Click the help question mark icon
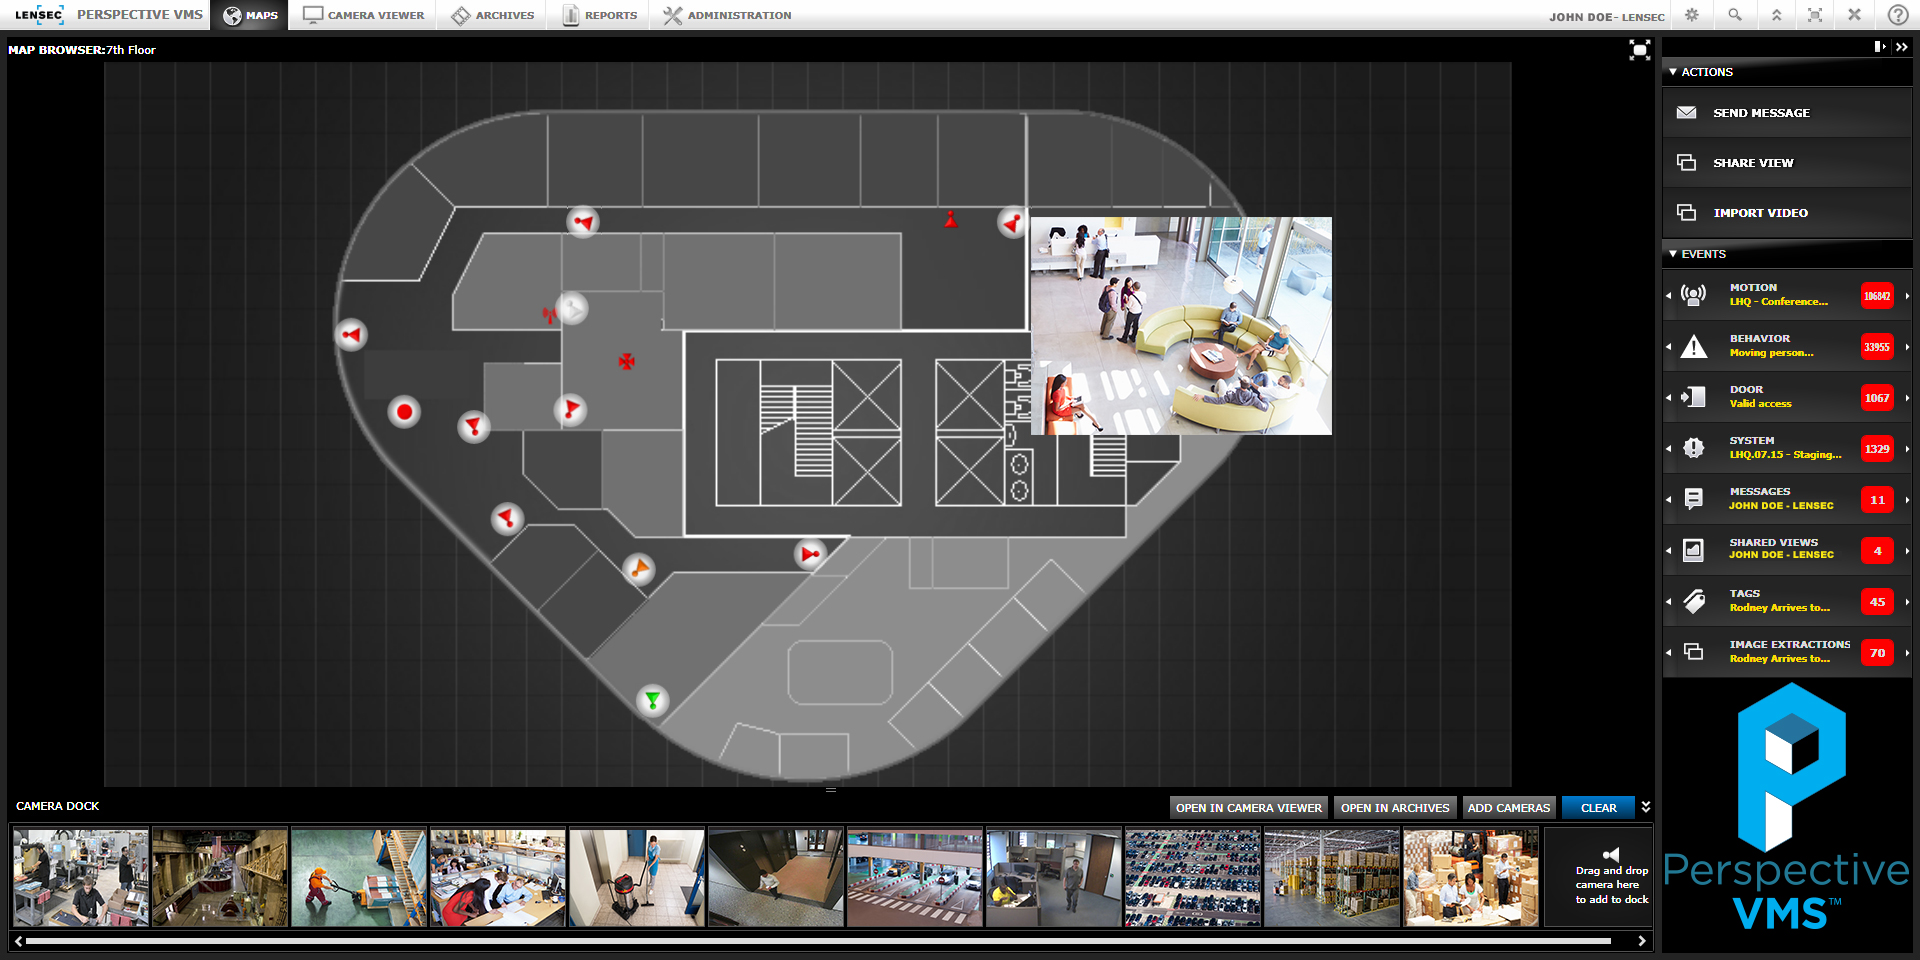The height and width of the screenshot is (960, 1920). pos(1897,15)
